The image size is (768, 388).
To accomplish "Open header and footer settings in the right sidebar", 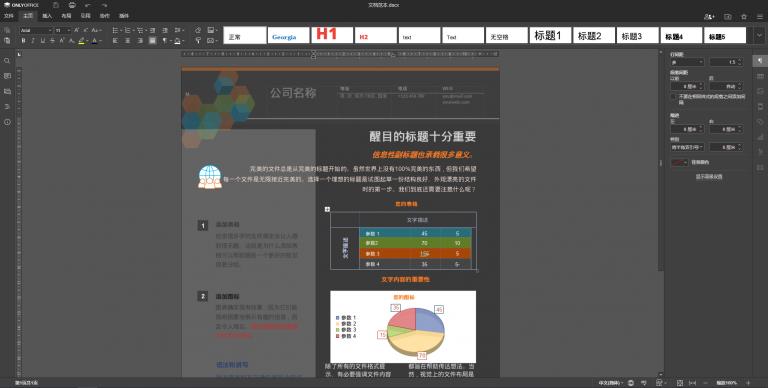I will coord(760,106).
